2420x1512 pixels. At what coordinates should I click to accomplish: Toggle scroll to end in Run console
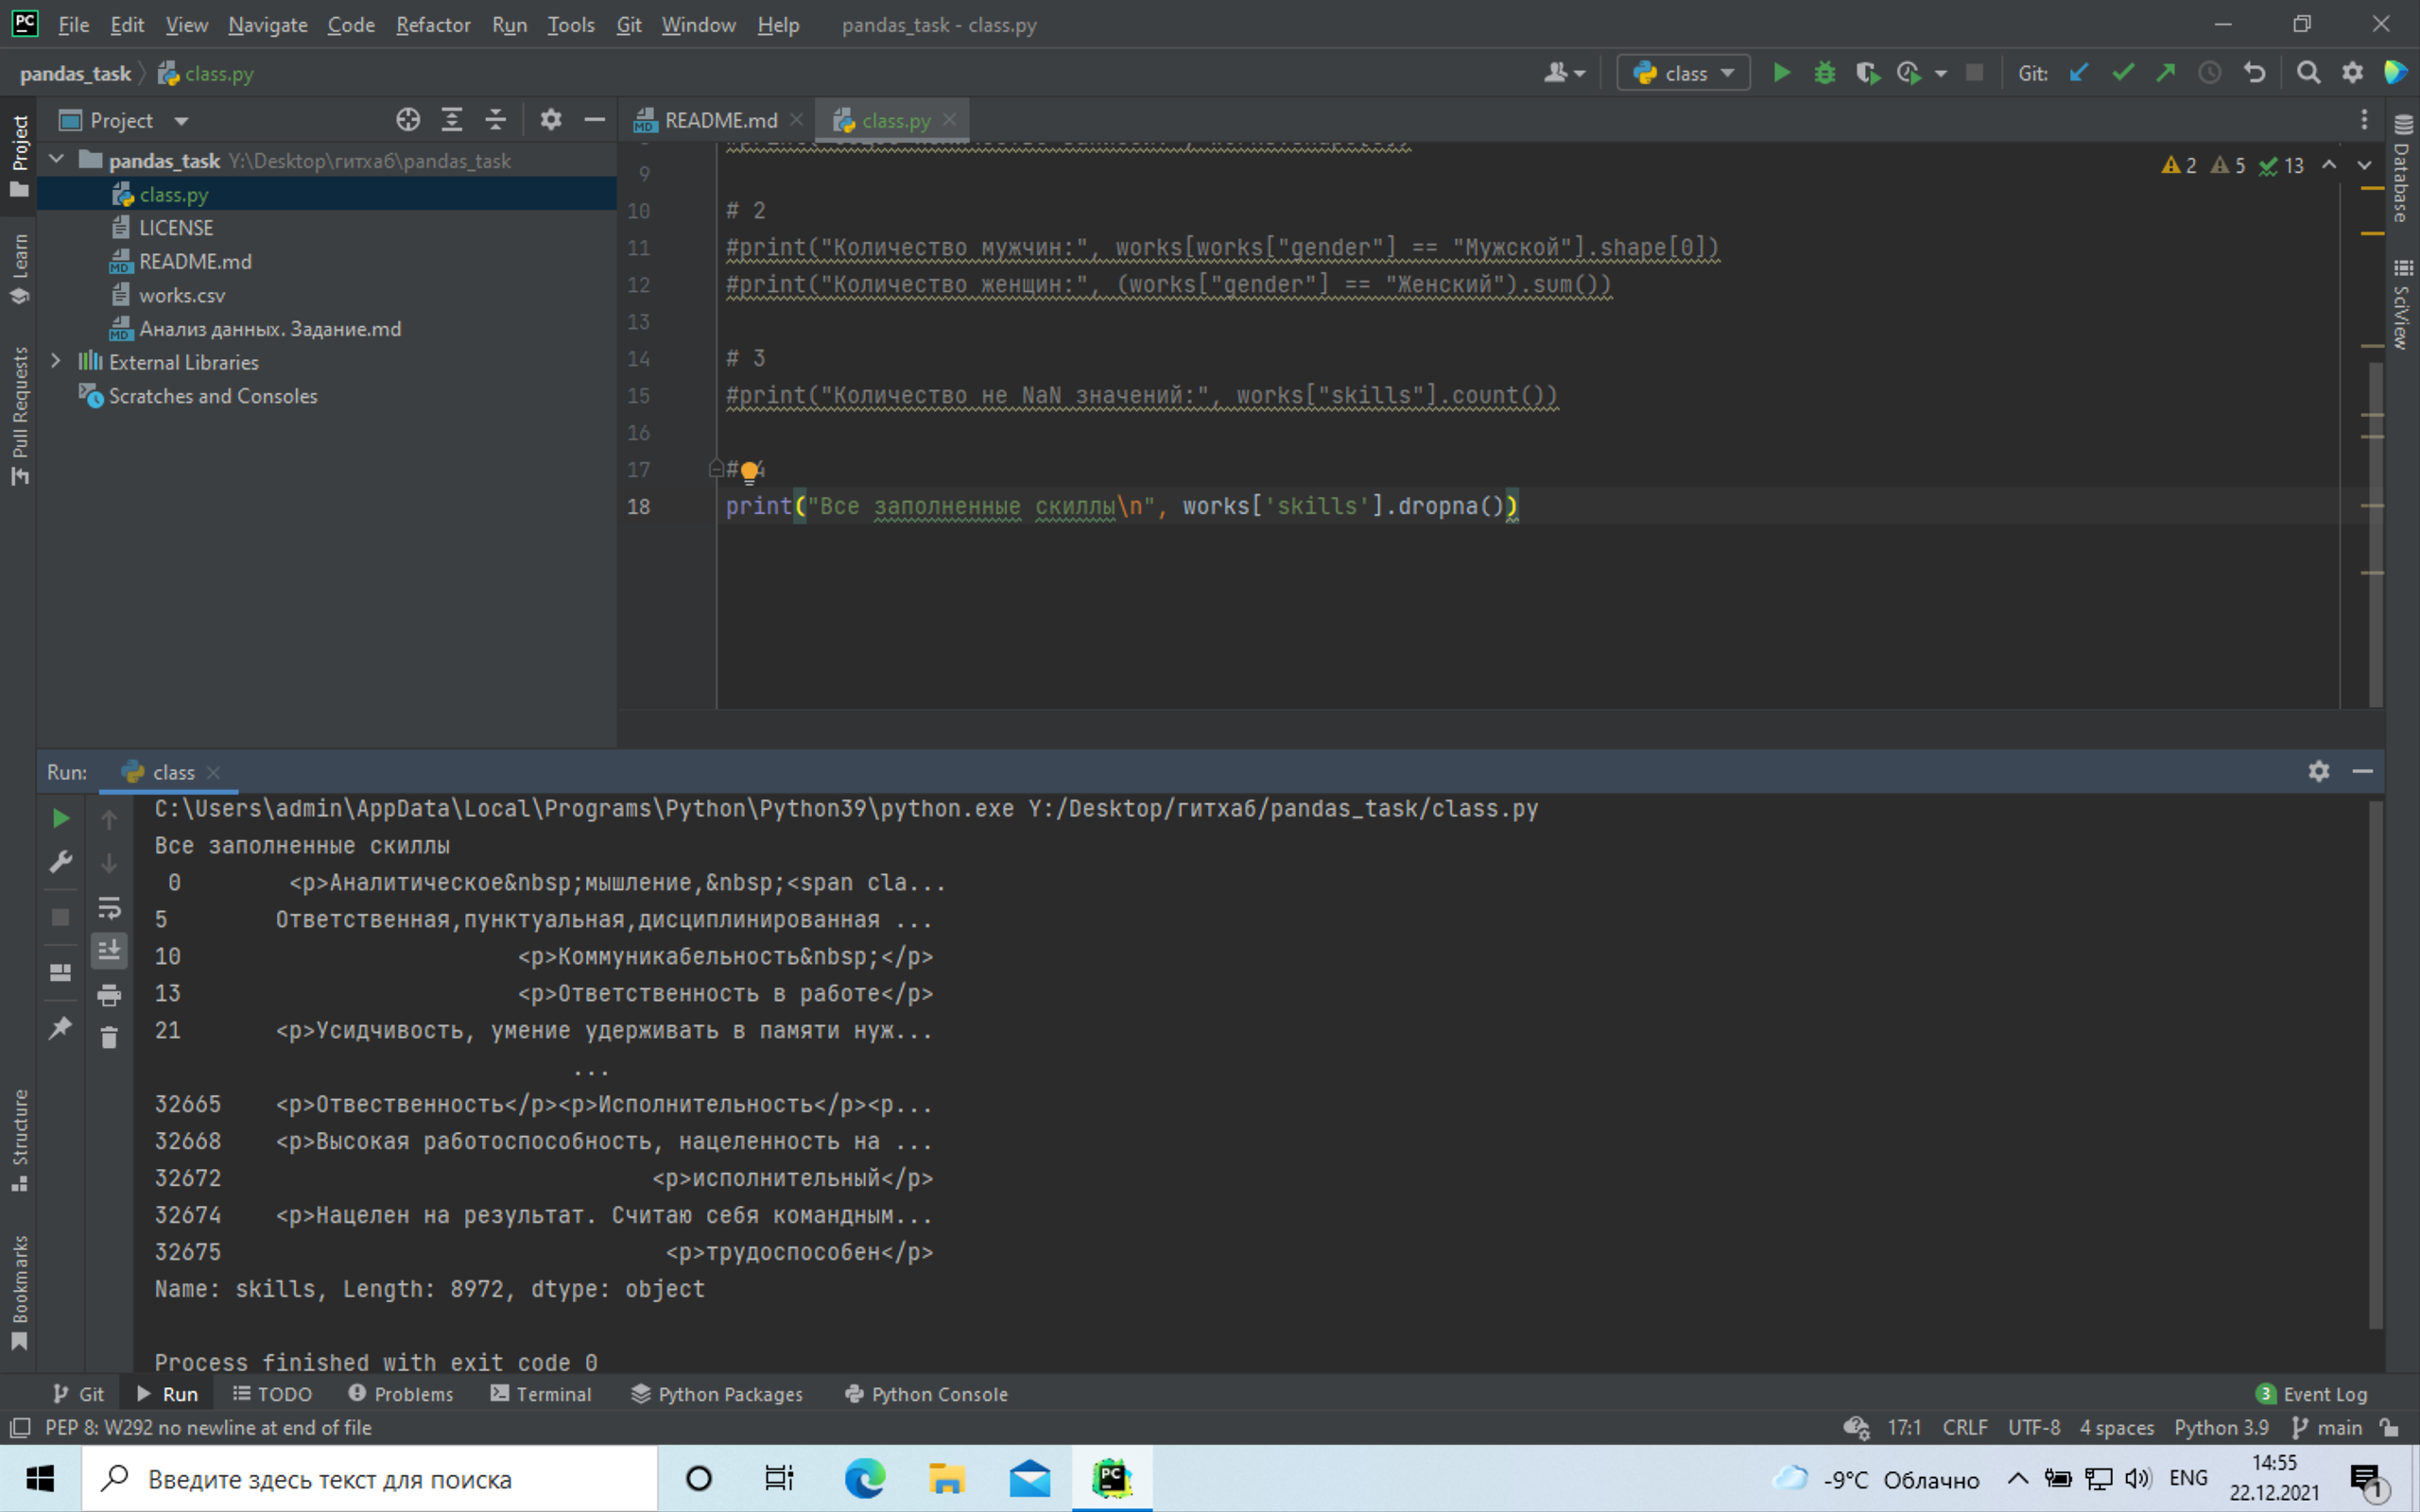click(x=109, y=950)
